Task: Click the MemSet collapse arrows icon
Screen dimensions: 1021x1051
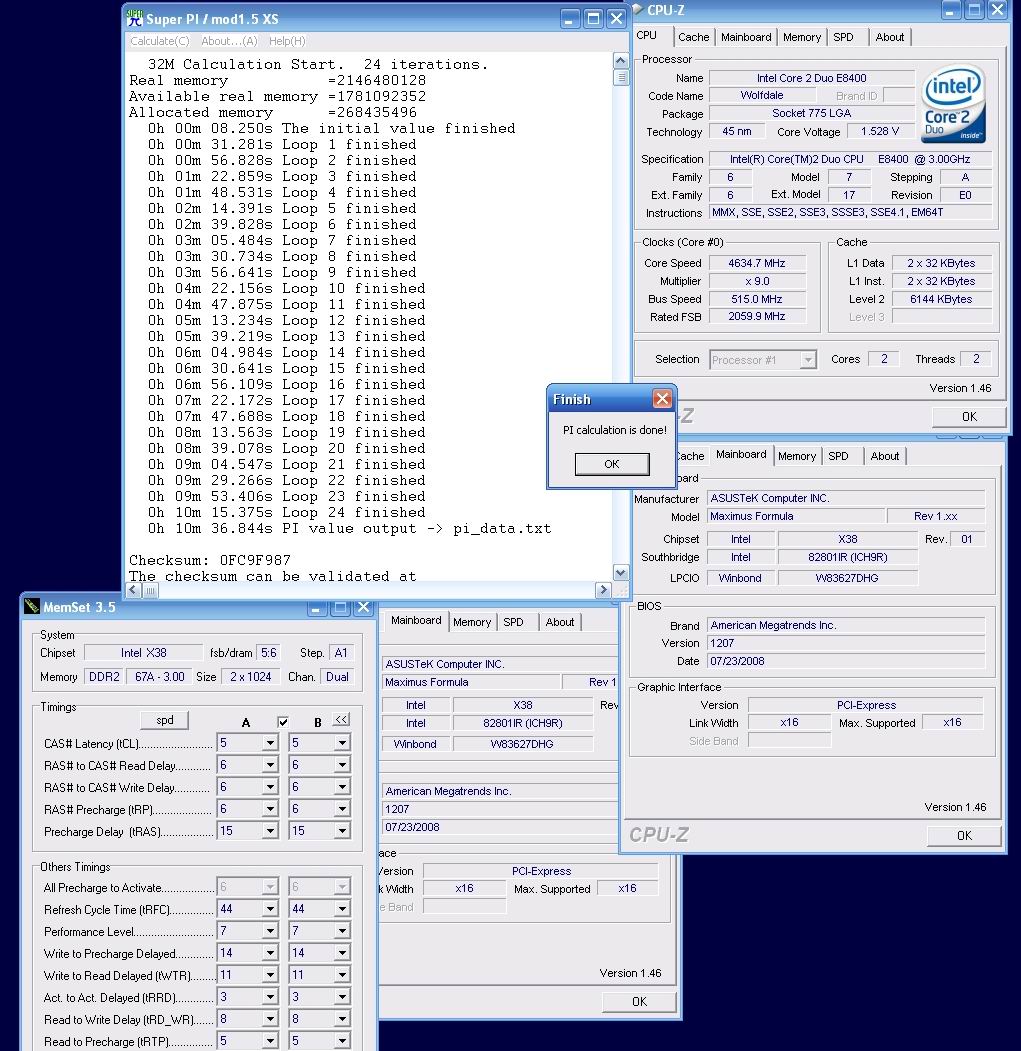Action: [x=341, y=720]
